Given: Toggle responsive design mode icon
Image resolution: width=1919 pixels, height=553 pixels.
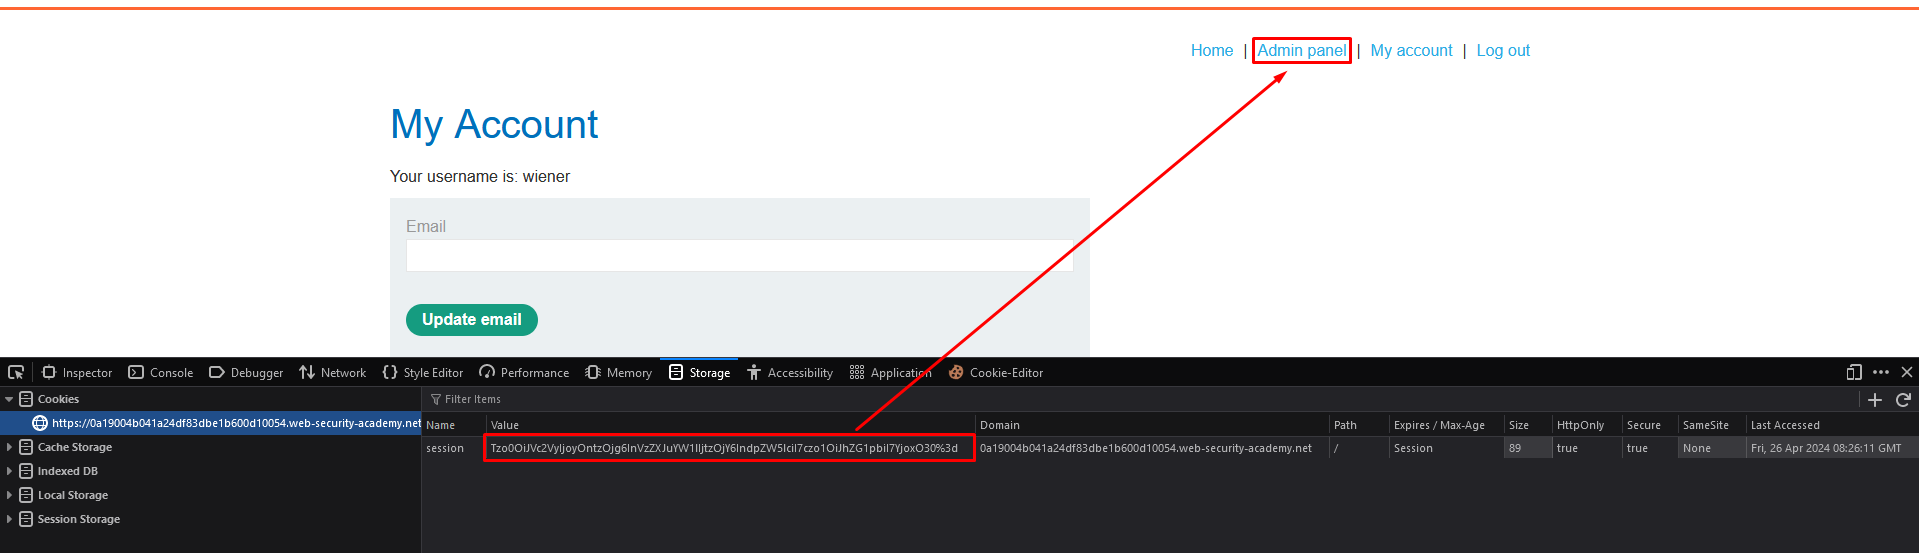Looking at the screenshot, I should (x=1854, y=372).
